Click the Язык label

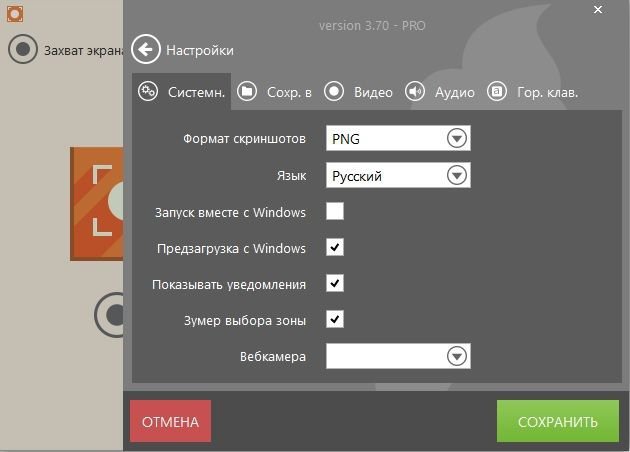point(291,176)
